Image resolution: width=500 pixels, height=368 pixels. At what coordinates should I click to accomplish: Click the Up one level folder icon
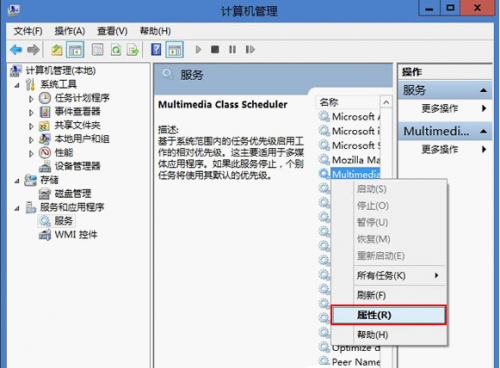57,50
